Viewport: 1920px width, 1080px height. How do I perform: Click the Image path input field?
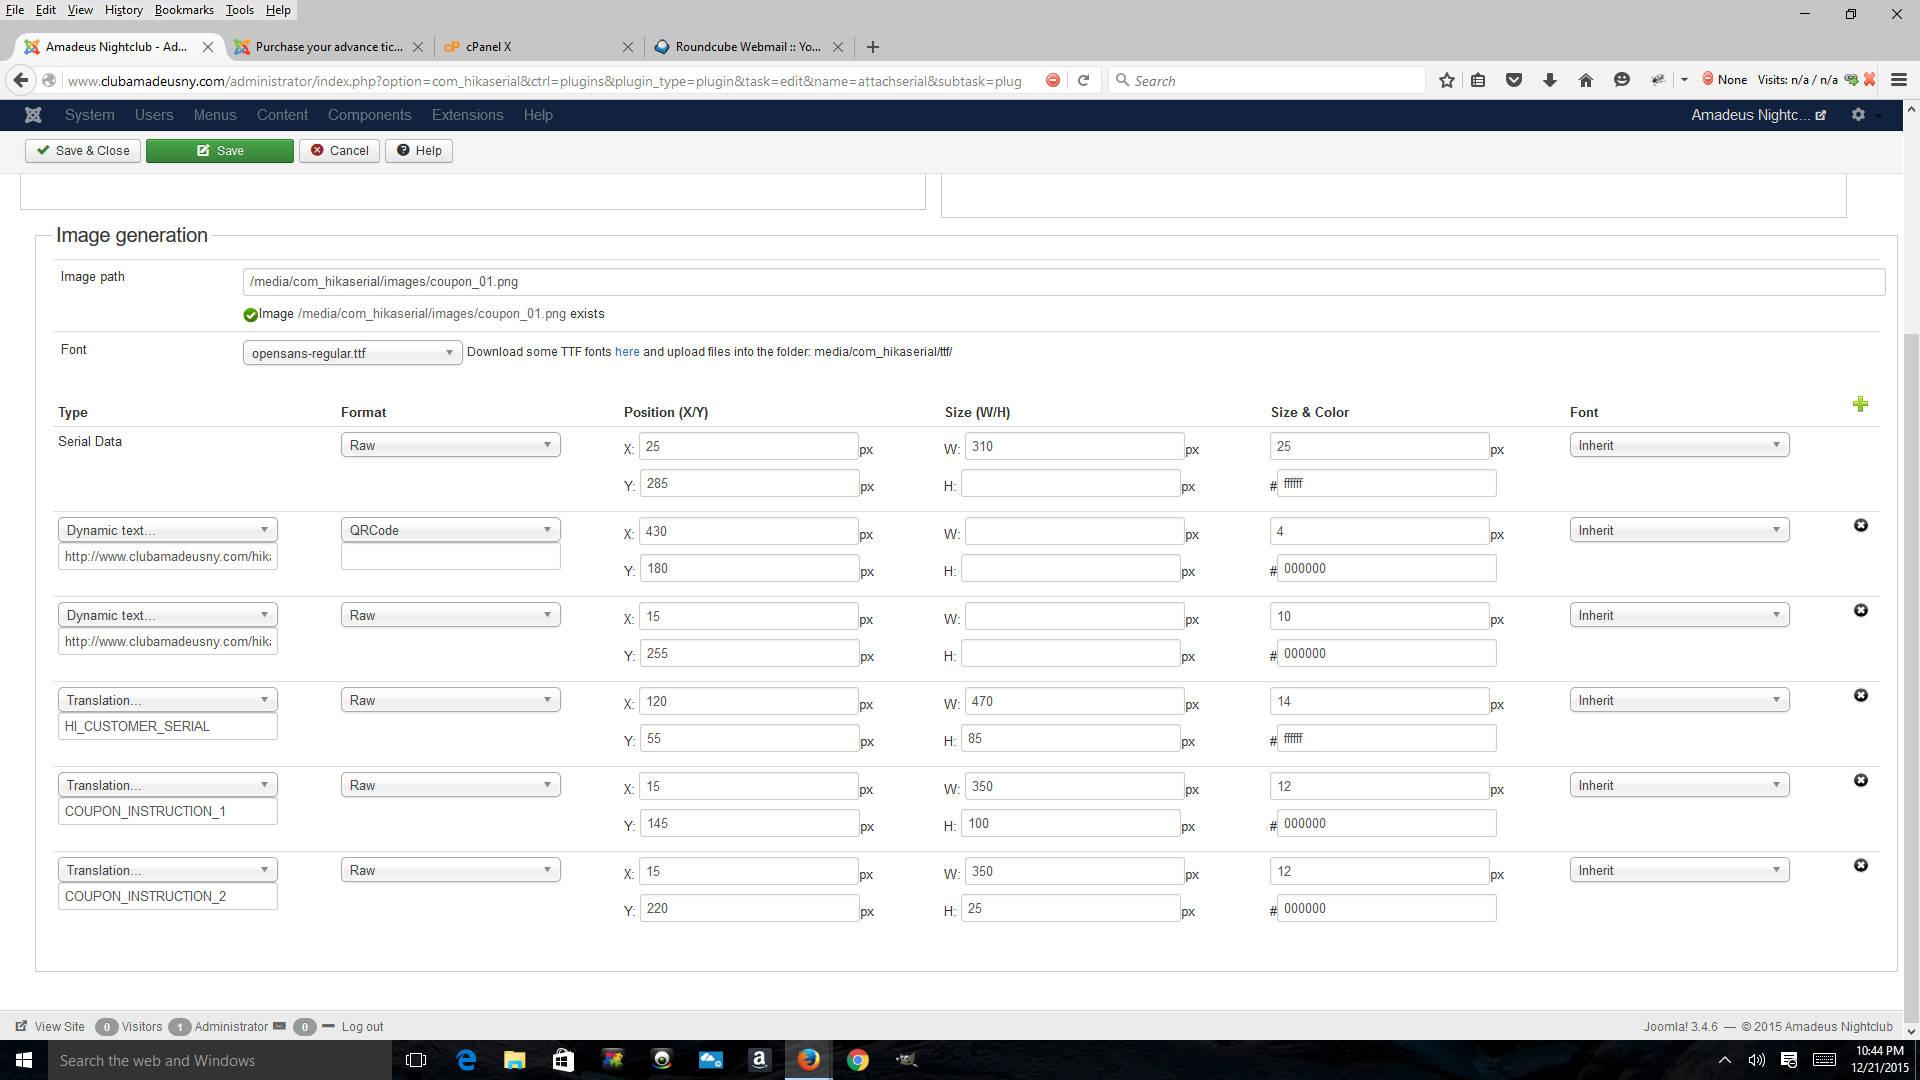tap(1062, 282)
